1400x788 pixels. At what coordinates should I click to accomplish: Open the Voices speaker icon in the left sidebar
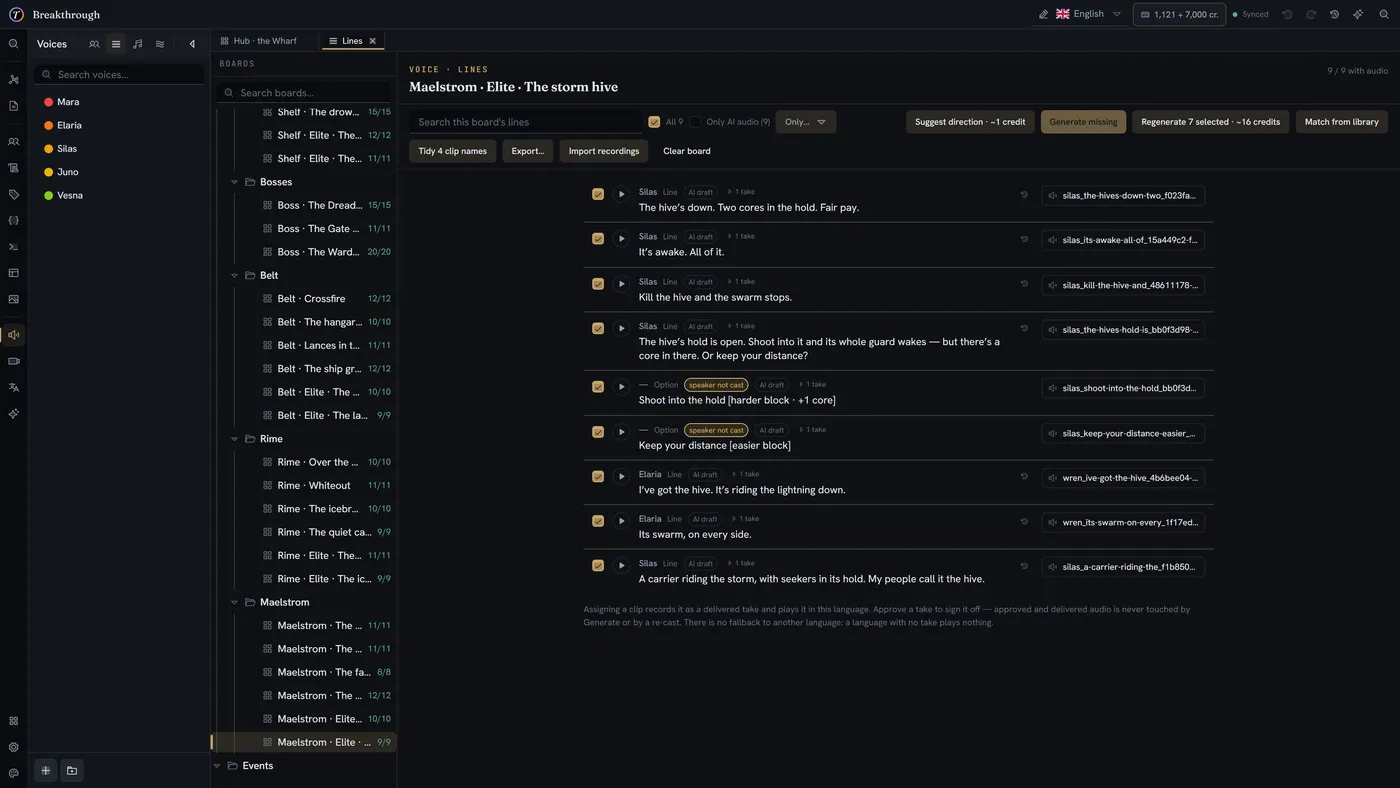tap(14, 335)
